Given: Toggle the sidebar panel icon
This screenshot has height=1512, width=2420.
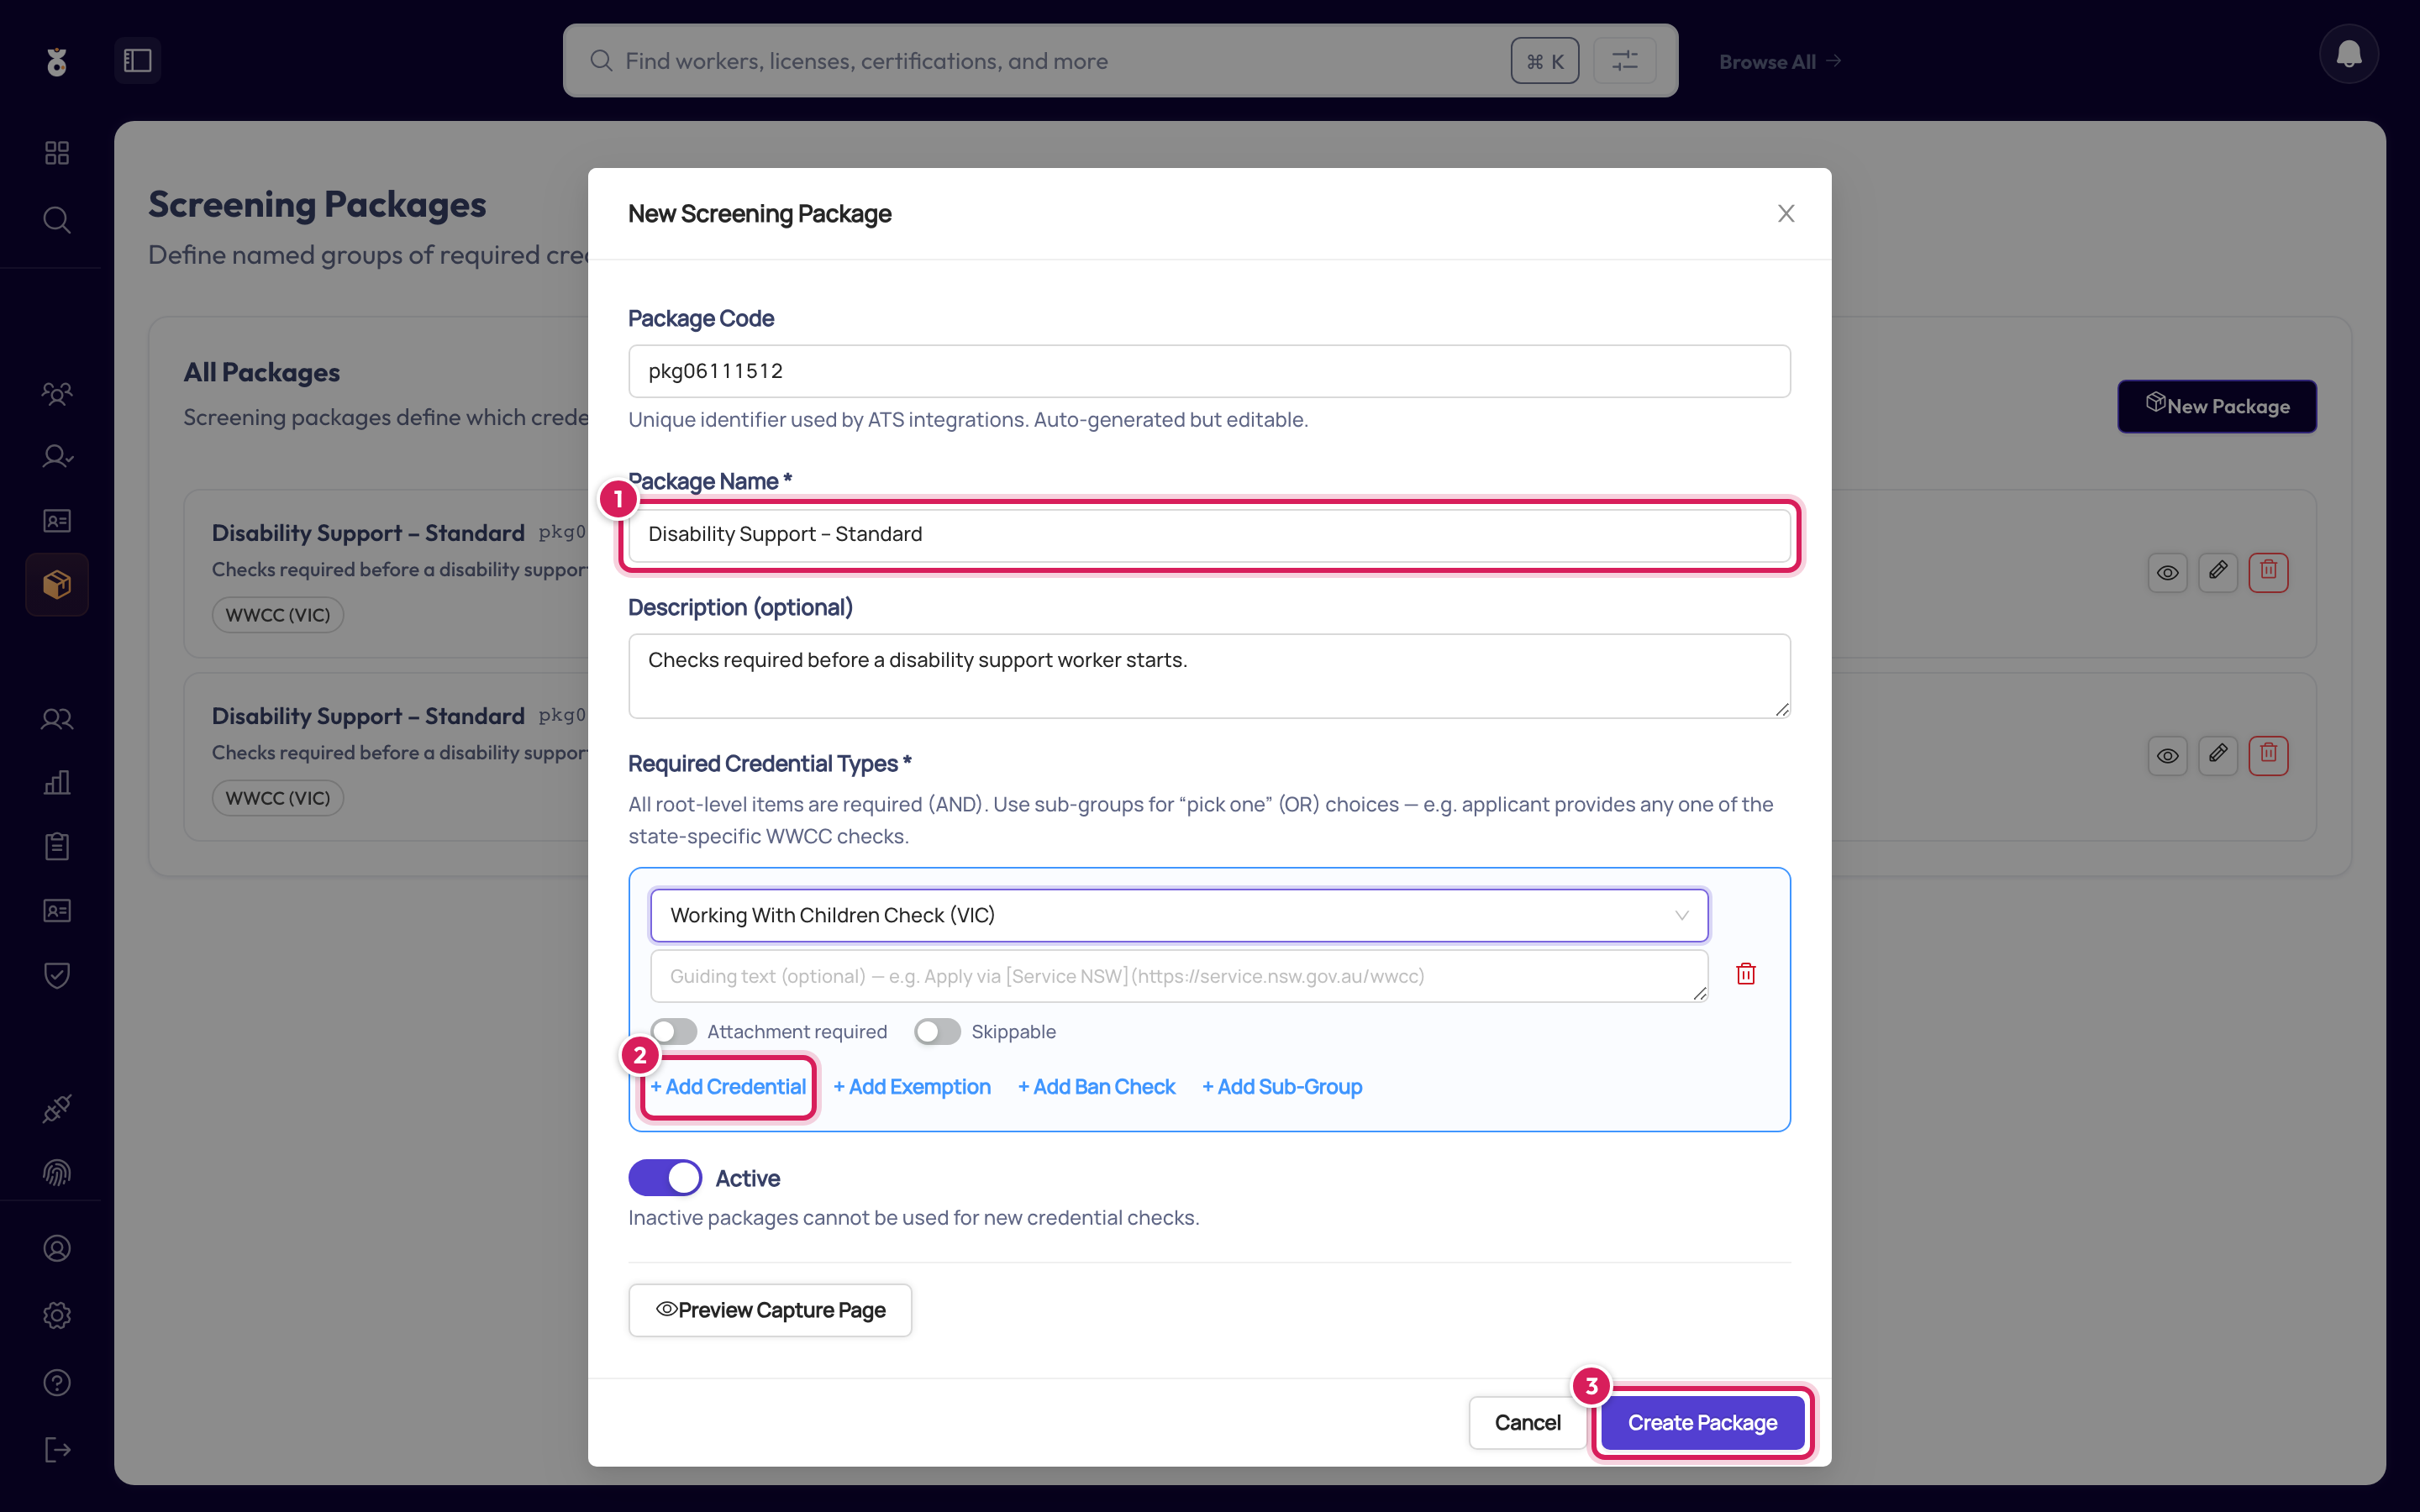Looking at the screenshot, I should (x=137, y=61).
